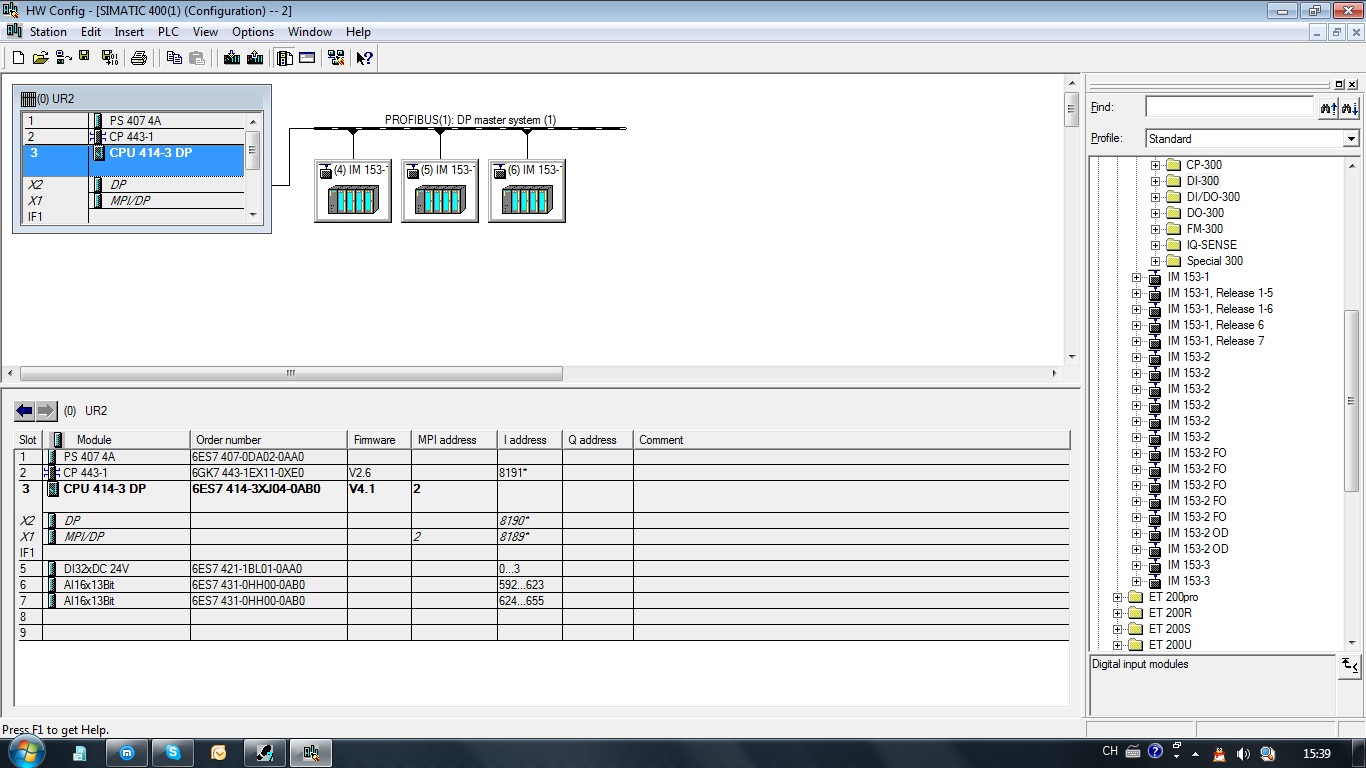Click the Open station toolbar icon

40,58
